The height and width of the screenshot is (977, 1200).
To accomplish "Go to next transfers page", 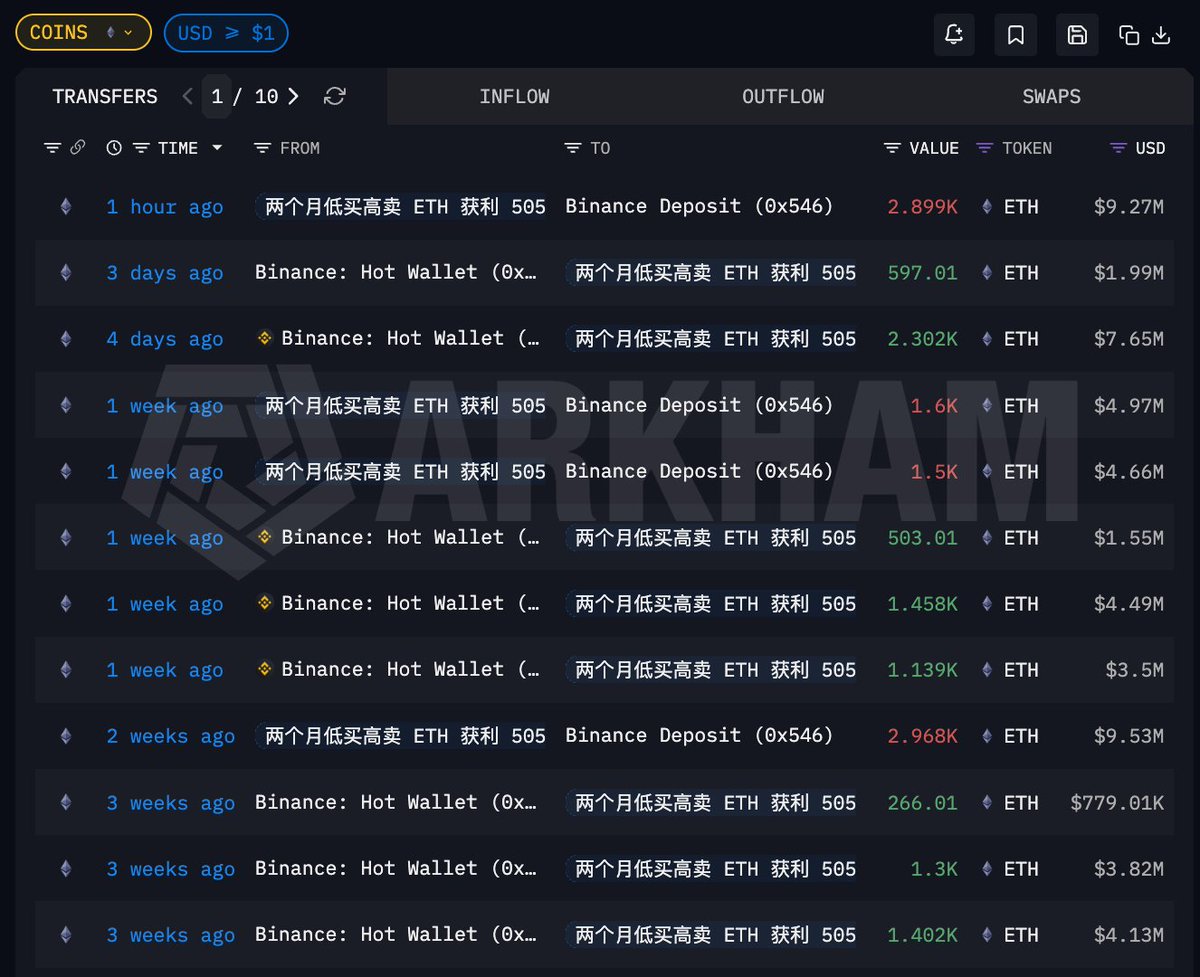I will [293, 96].
